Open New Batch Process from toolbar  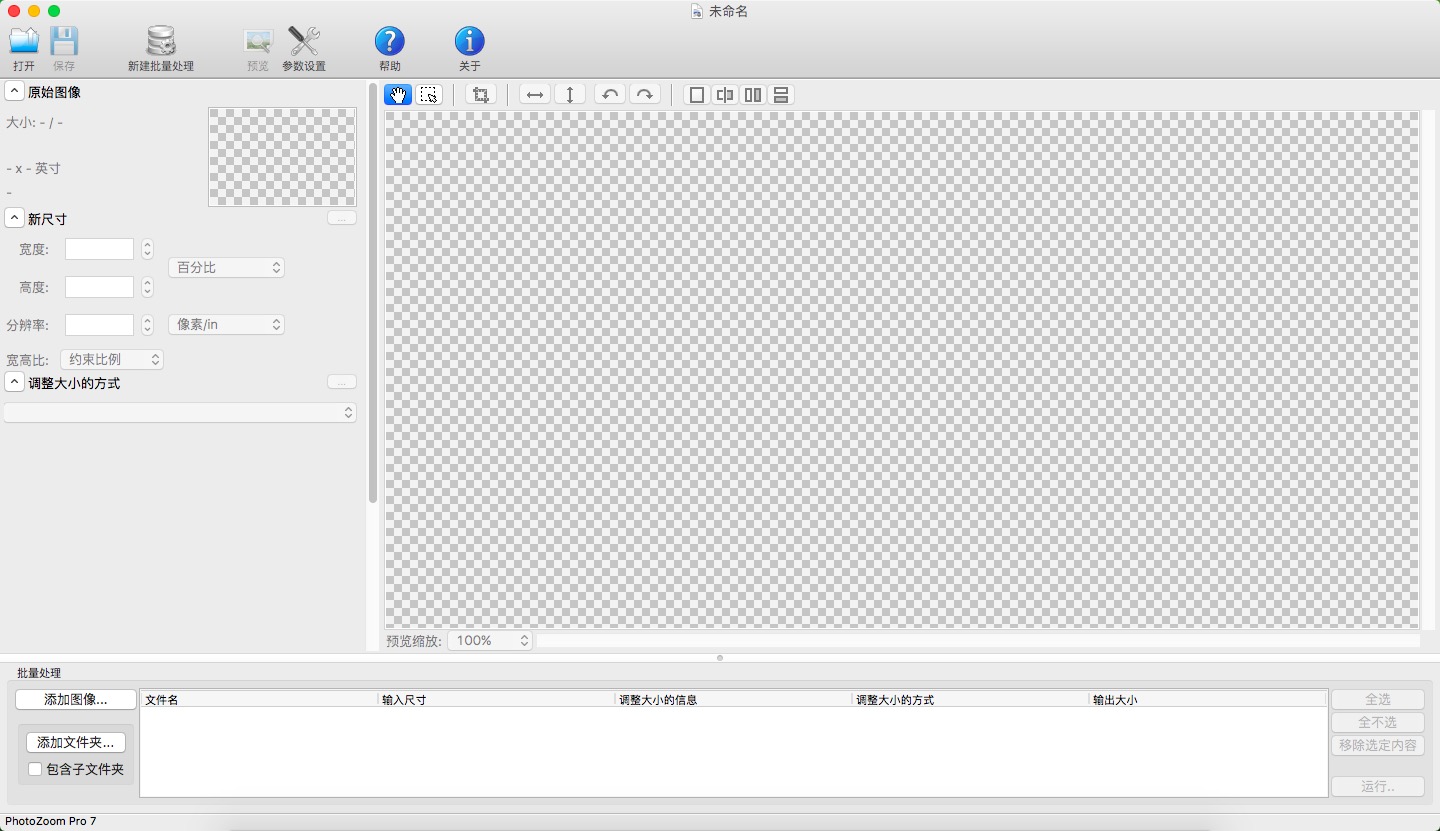(160, 42)
